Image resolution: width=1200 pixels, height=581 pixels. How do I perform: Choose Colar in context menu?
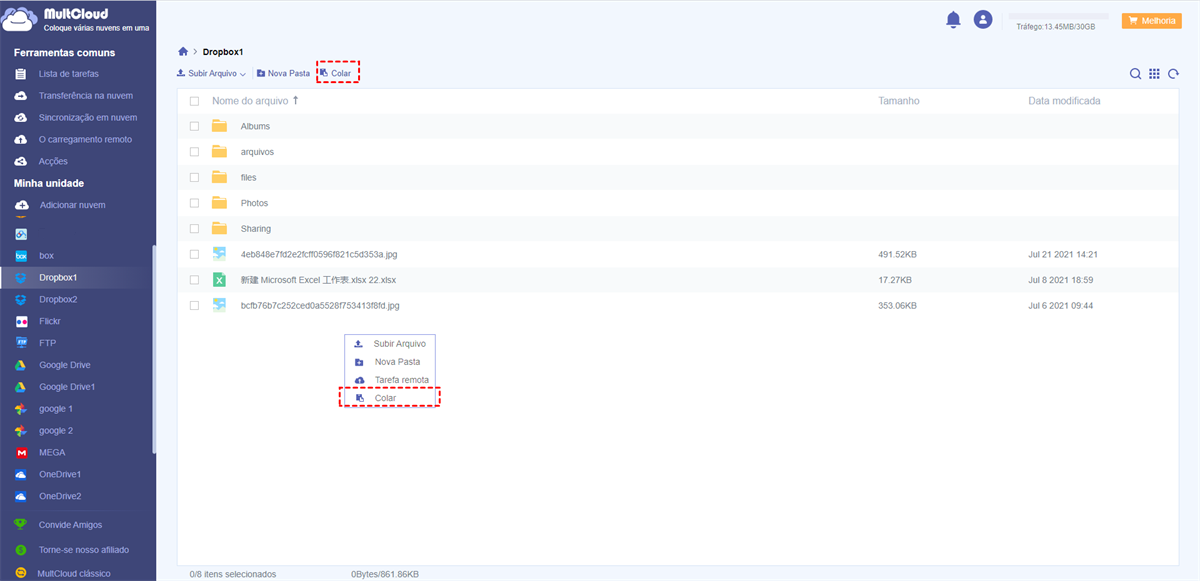pyautogui.click(x=390, y=398)
